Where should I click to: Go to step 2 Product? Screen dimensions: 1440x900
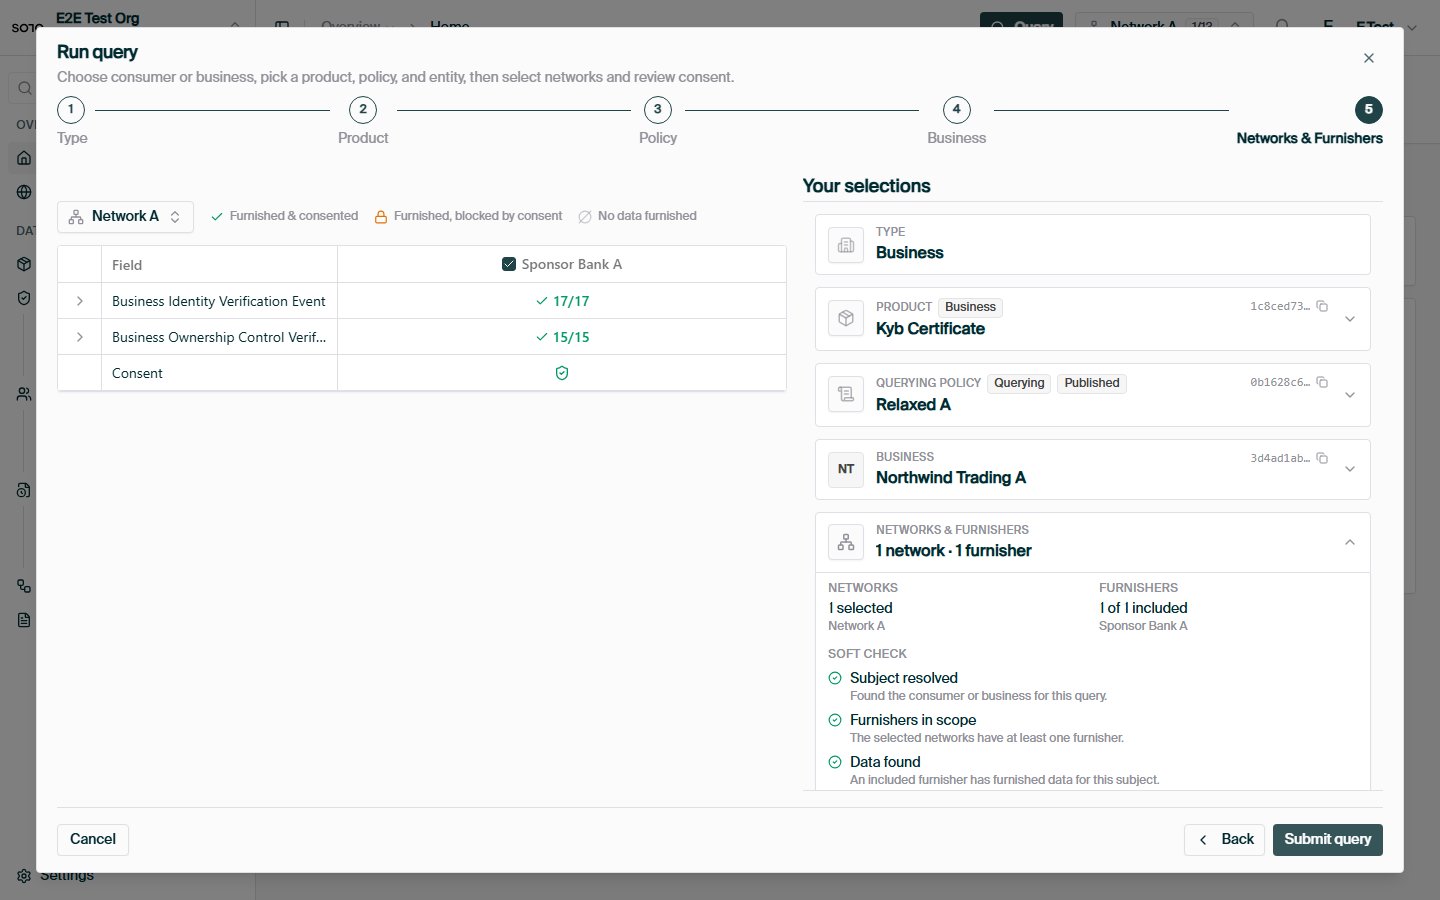[x=363, y=109]
